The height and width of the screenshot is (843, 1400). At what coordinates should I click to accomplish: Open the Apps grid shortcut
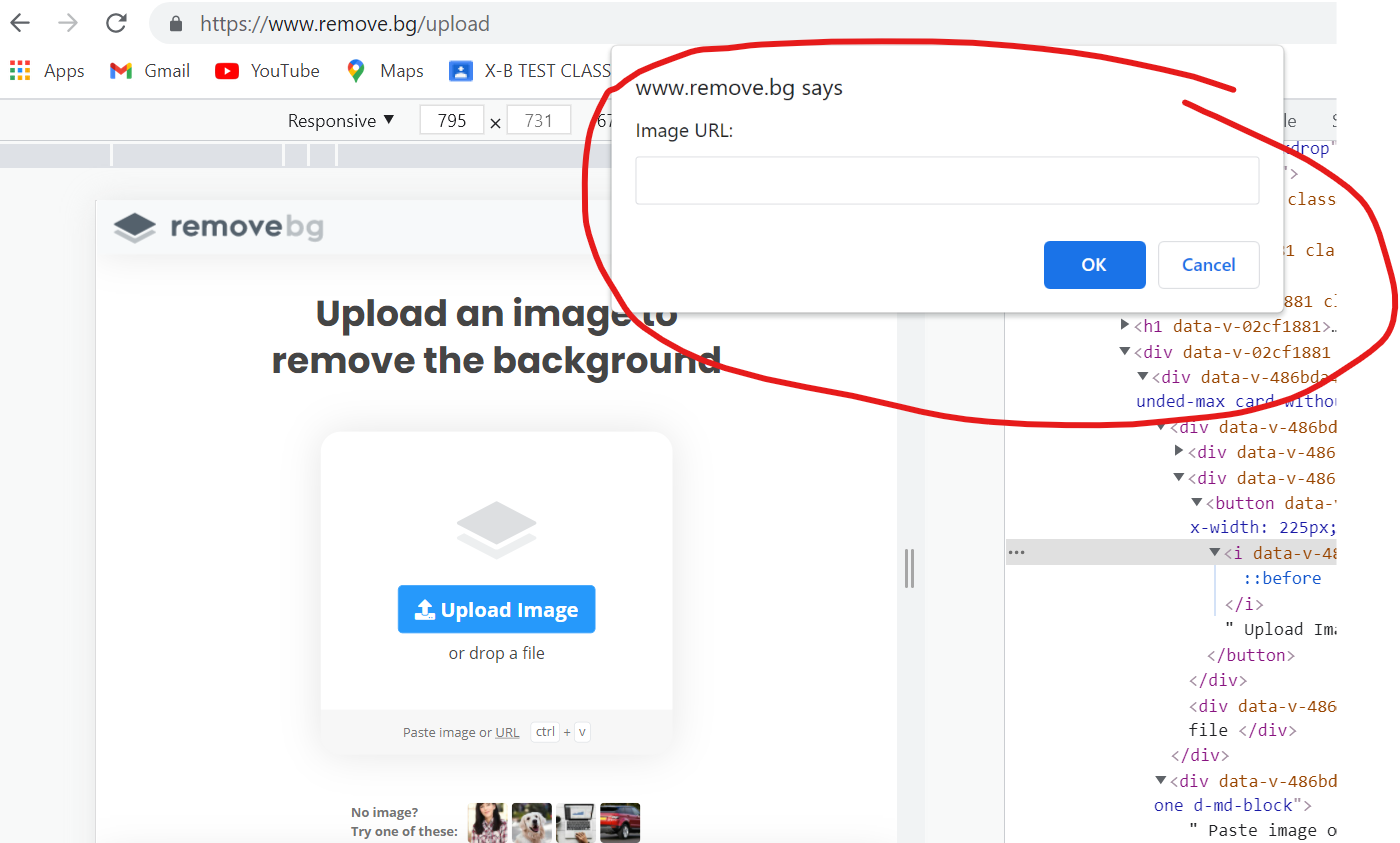(x=47, y=71)
